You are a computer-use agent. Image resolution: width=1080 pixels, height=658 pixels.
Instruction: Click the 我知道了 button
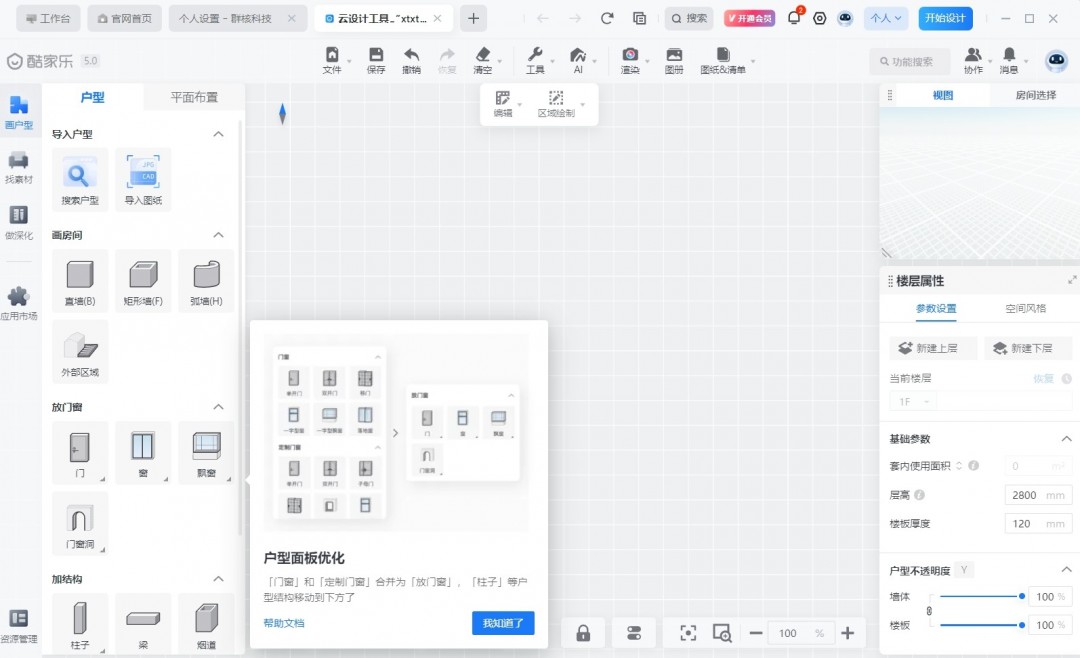pos(503,623)
